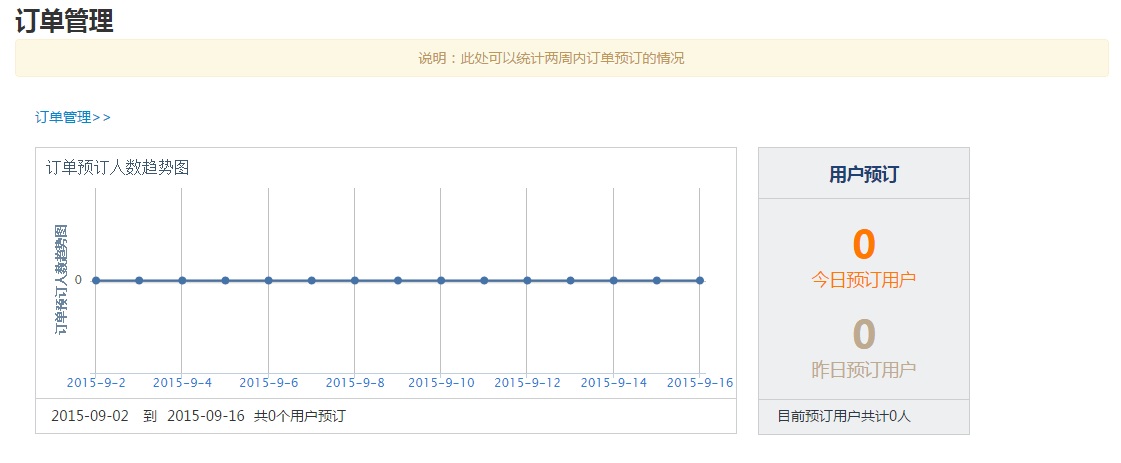The image size is (1121, 463).
Task: Select the vertical y-axis title text
Action: click(61, 280)
